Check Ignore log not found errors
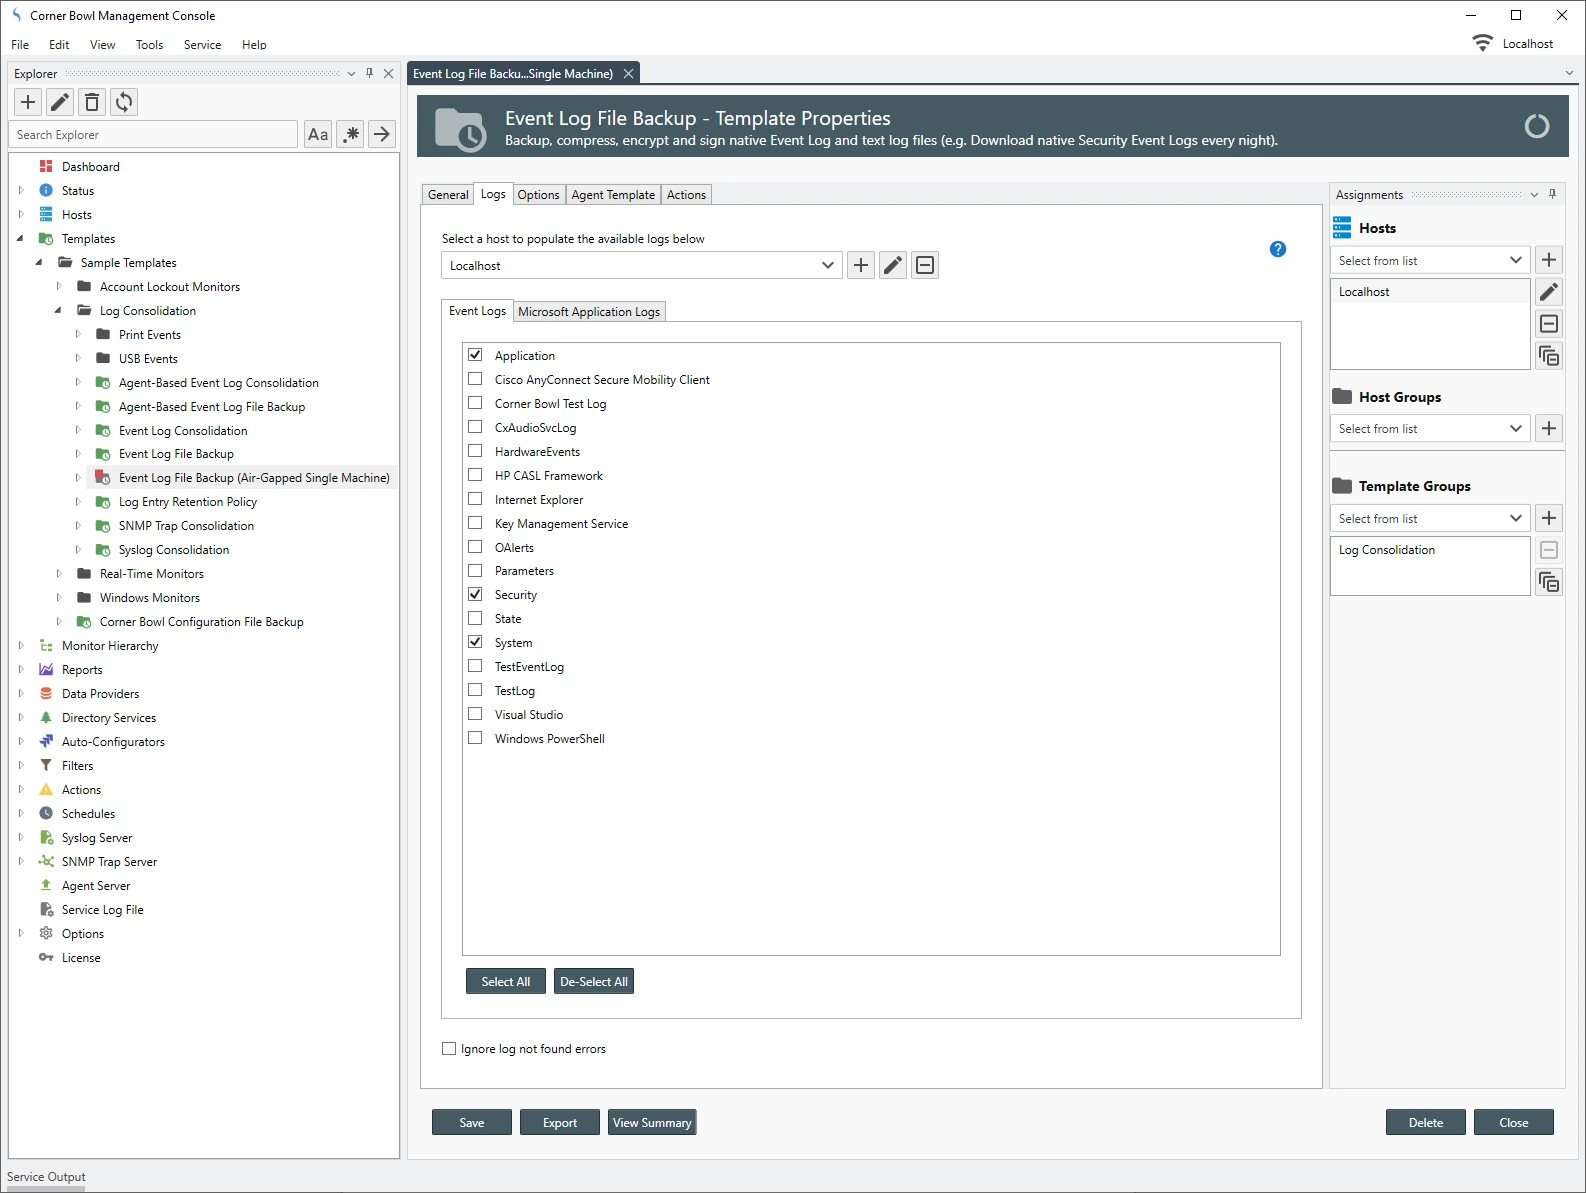Viewport: 1586px width, 1193px height. click(x=449, y=1049)
